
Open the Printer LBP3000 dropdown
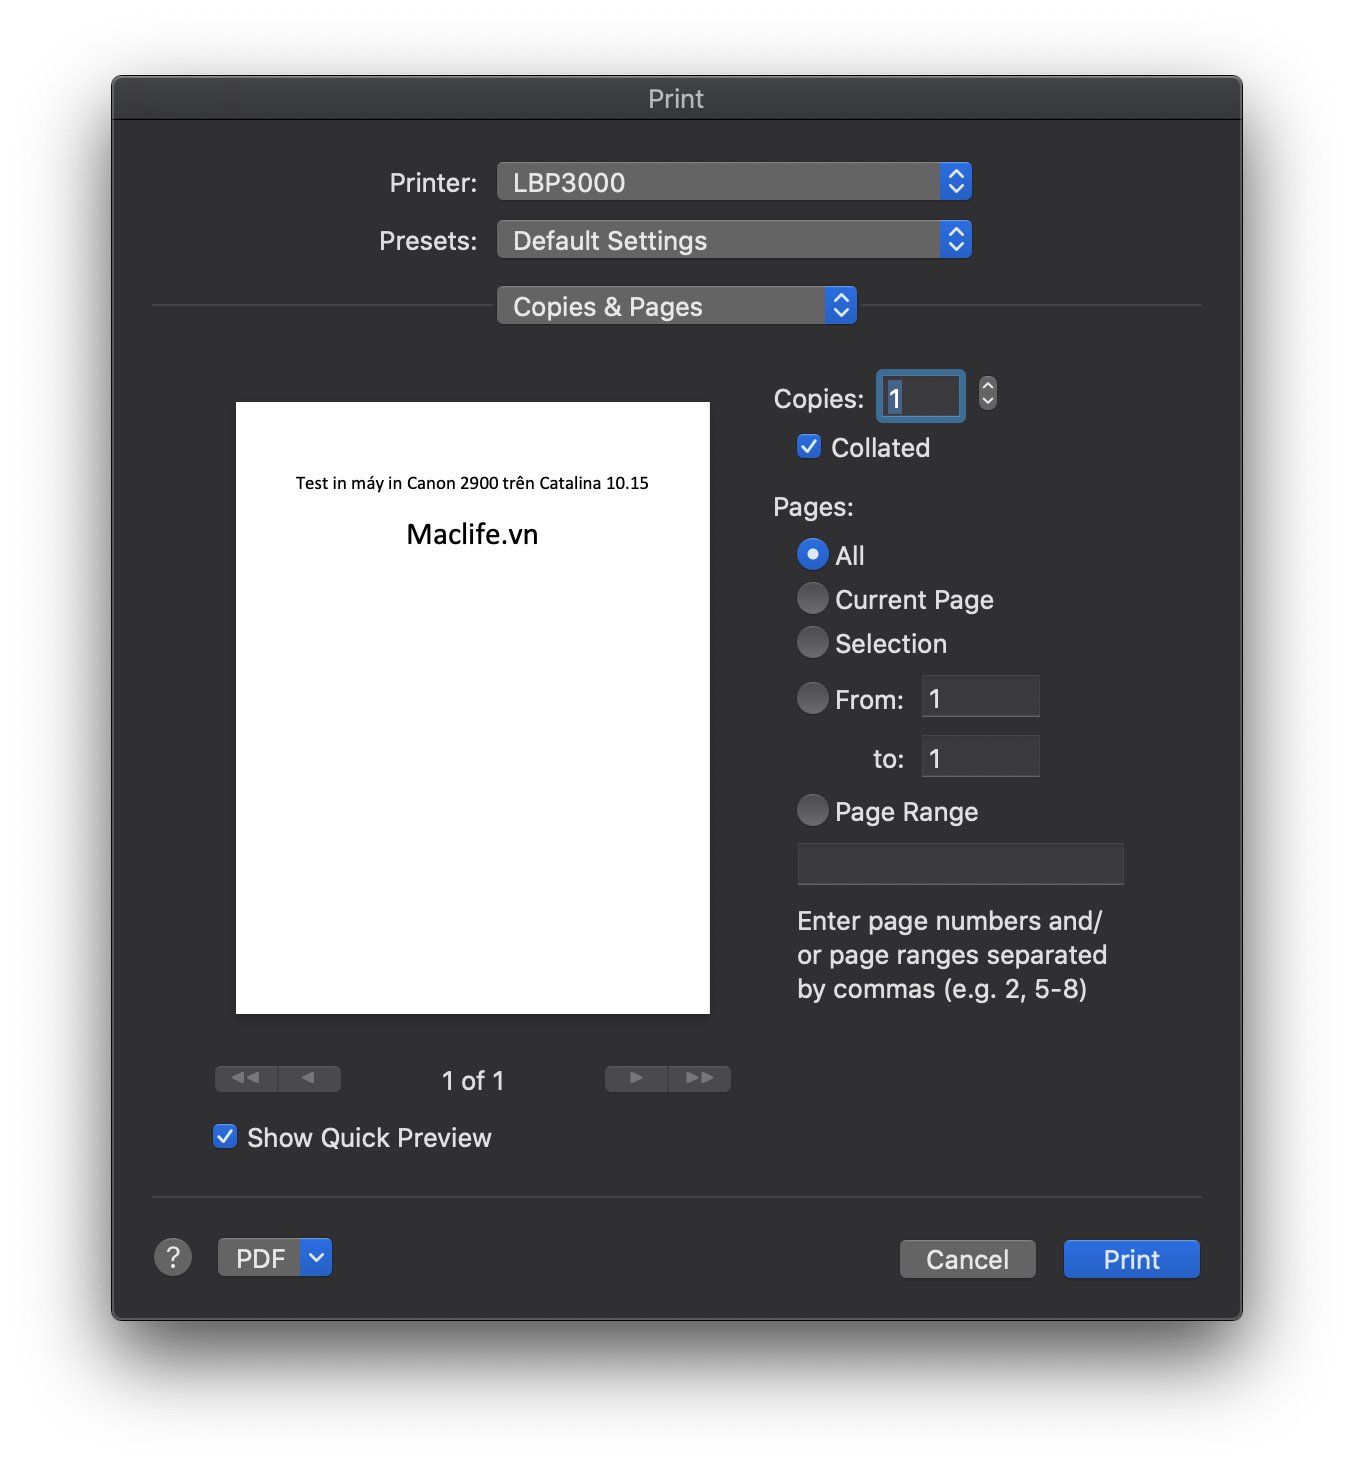pyautogui.click(x=733, y=182)
